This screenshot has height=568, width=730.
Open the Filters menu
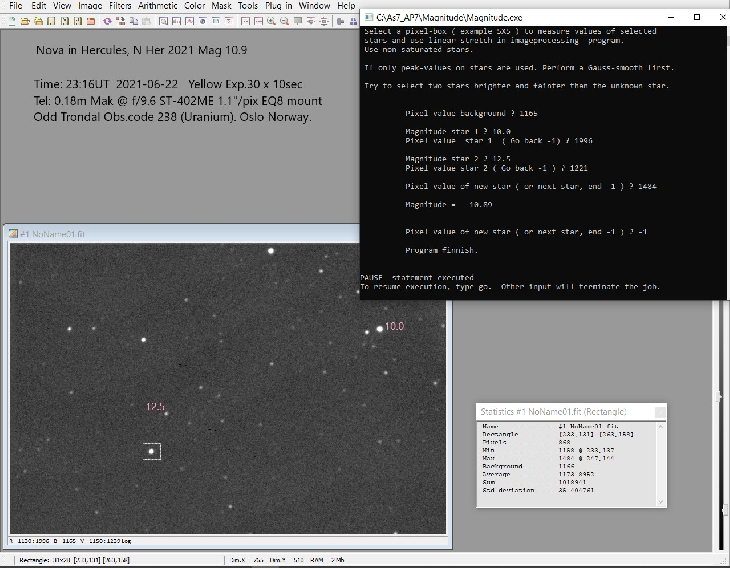(119, 6)
